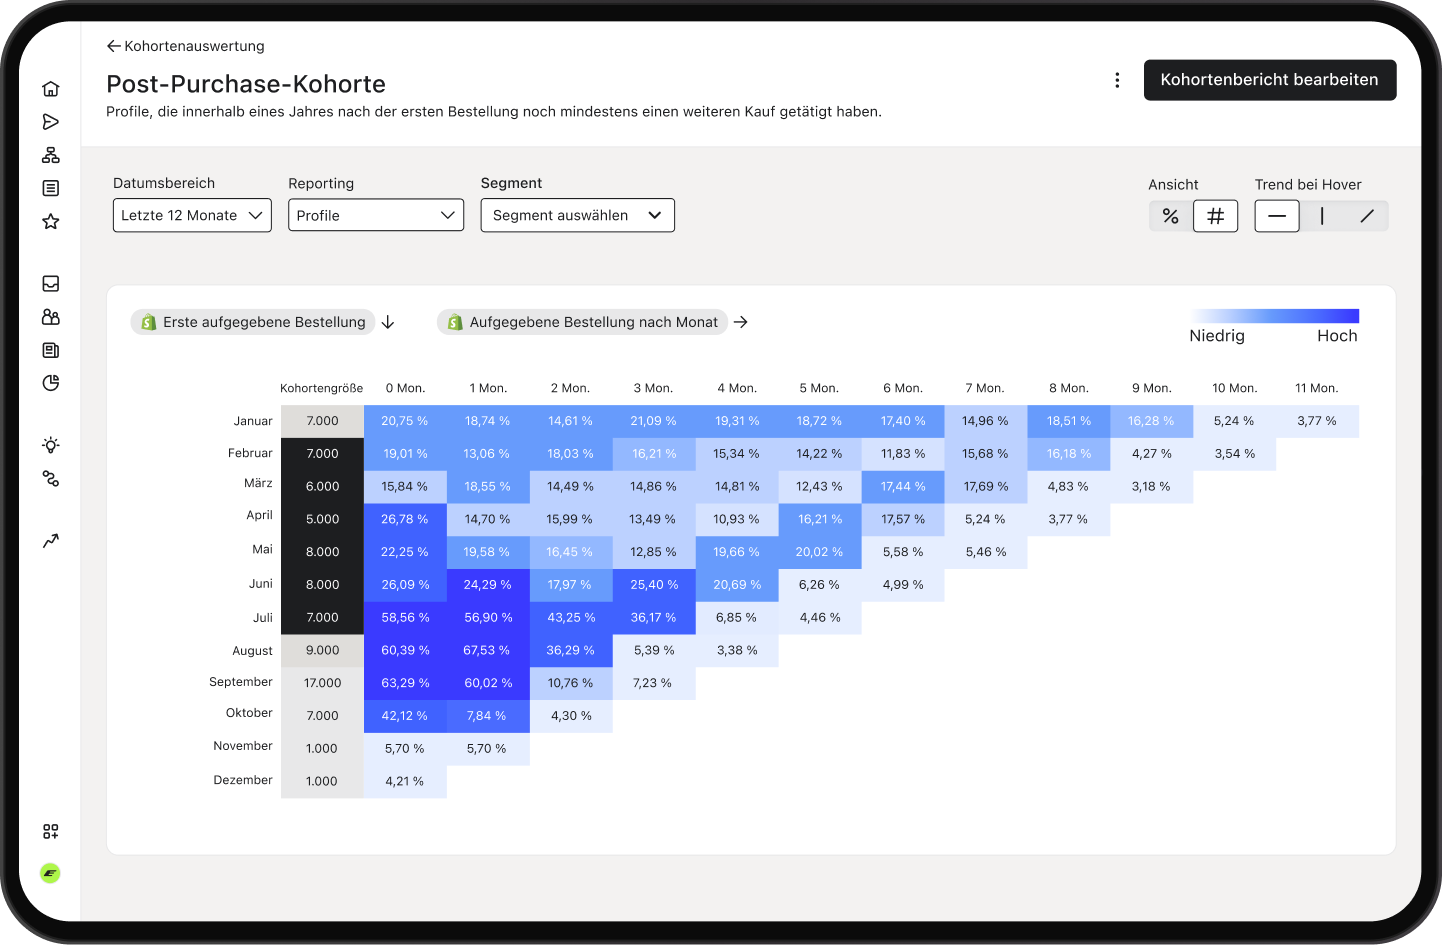Open the home icon in sidebar
Image resolution: width=1442 pixels, height=945 pixels.
tap(51, 89)
